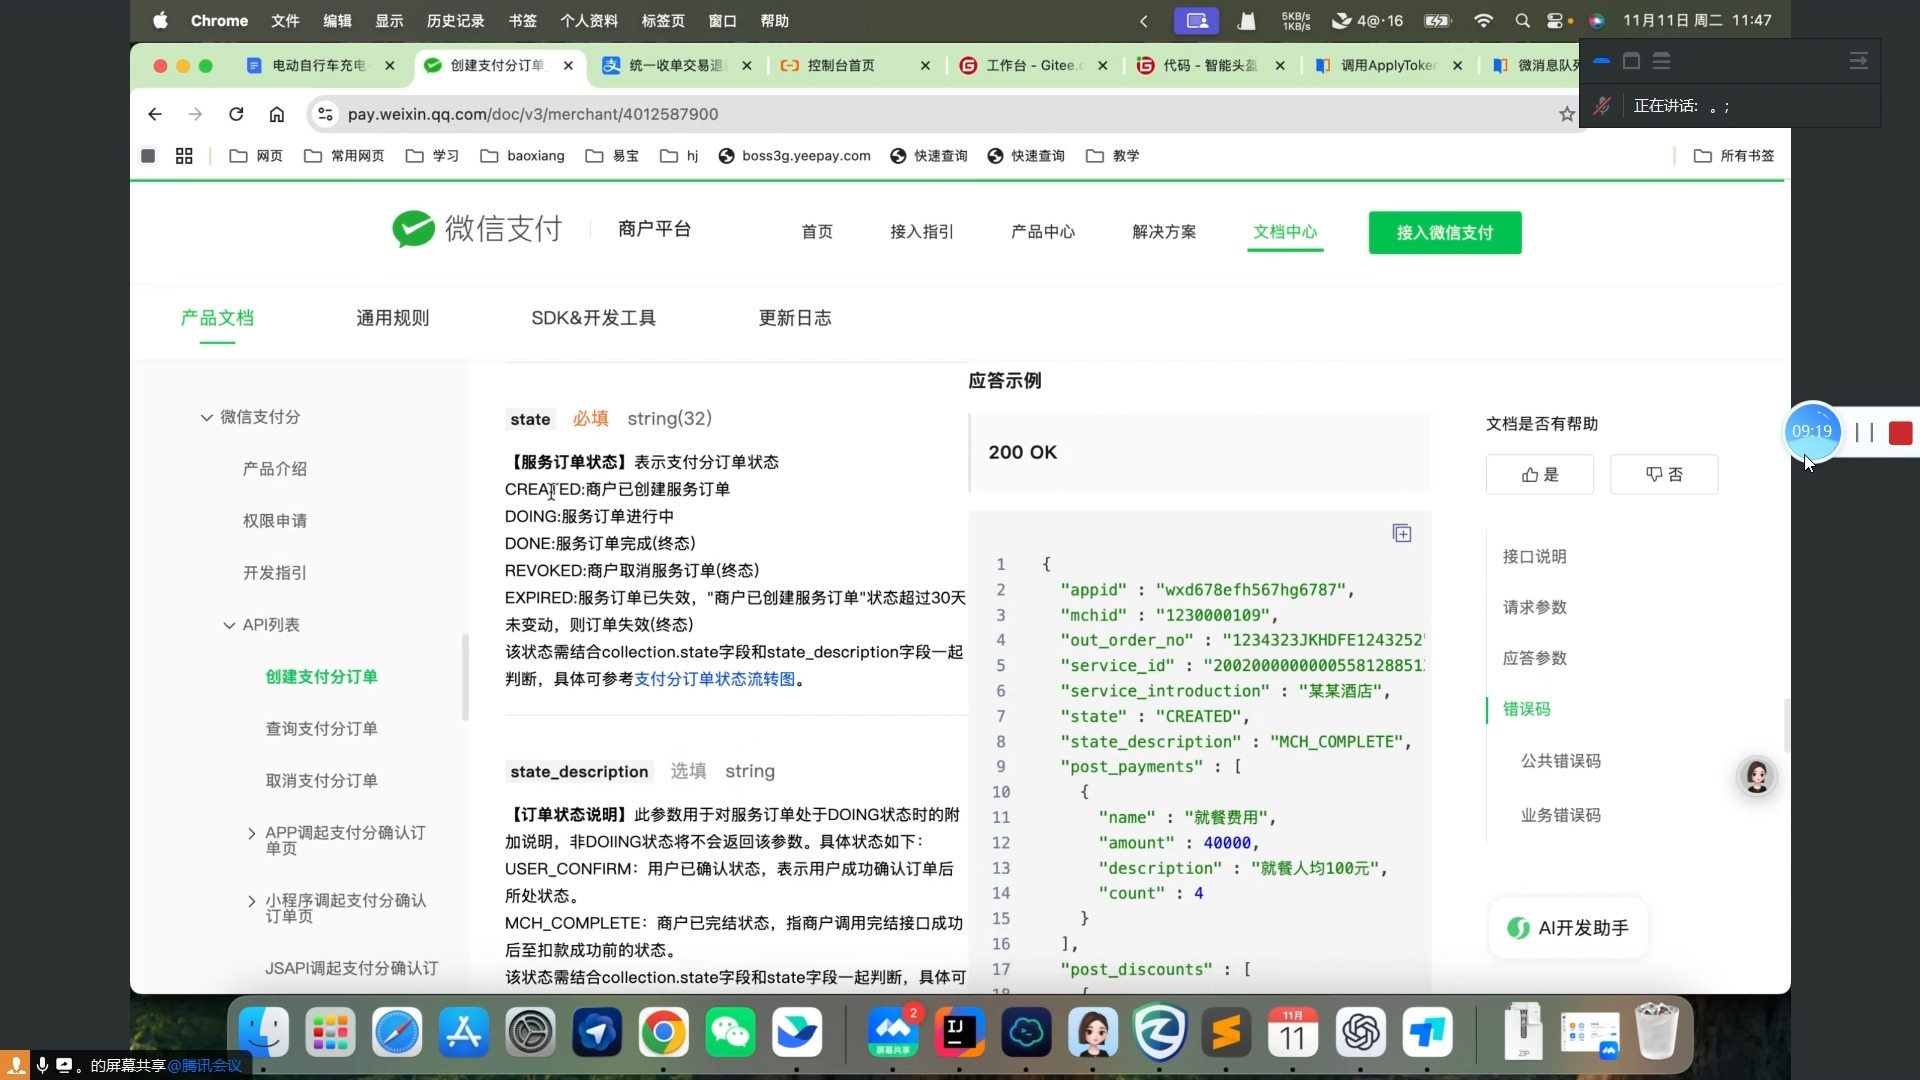The height and width of the screenshot is (1080, 1920).
Task: Click the thumbs-down 否 button
Action: pos(1664,475)
